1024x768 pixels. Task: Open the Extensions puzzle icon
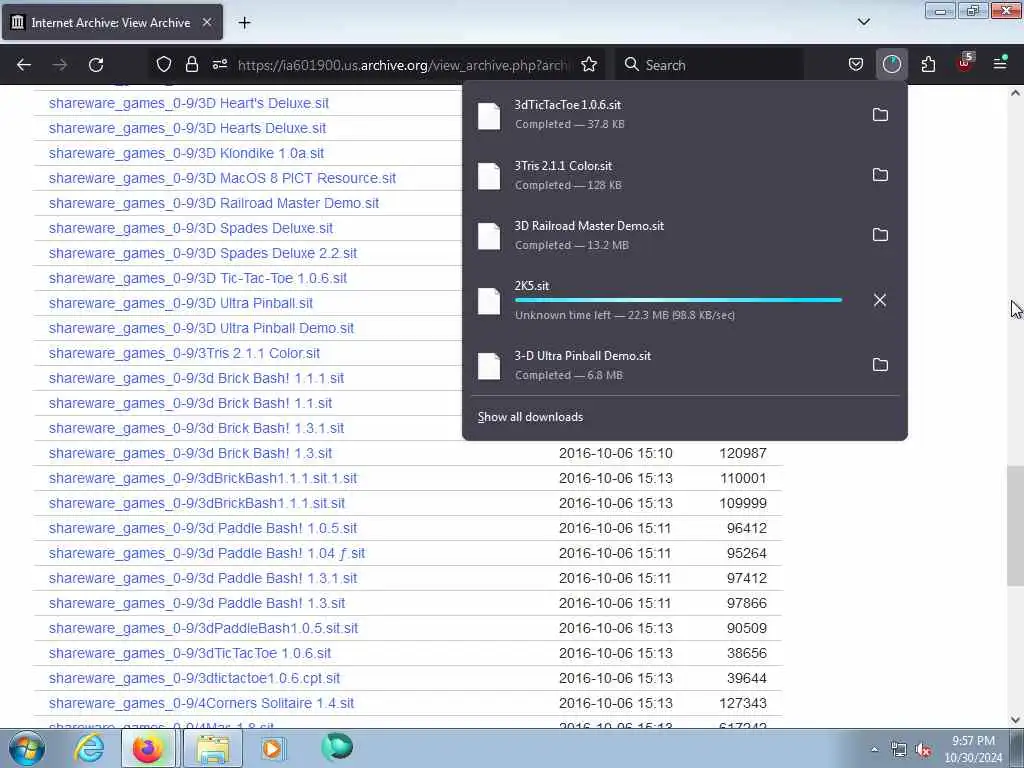tap(928, 64)
